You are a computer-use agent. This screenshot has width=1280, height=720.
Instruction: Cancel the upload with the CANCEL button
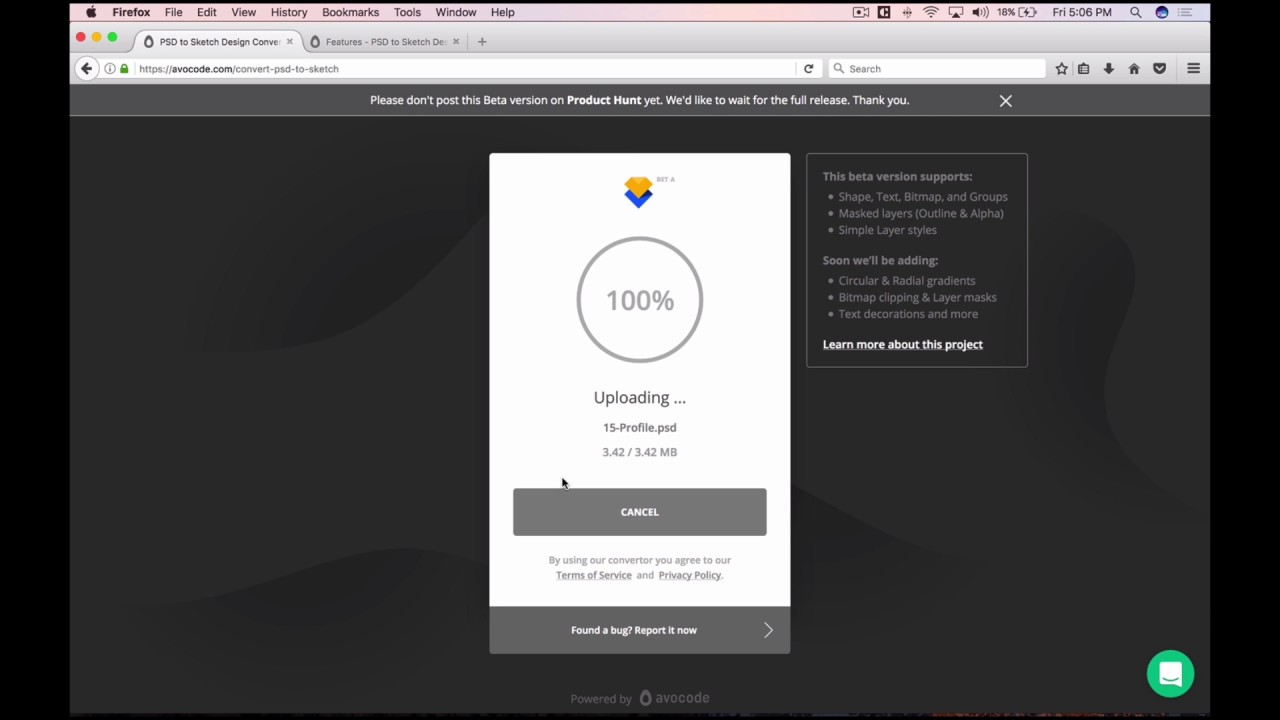click(x=640, y=512)
